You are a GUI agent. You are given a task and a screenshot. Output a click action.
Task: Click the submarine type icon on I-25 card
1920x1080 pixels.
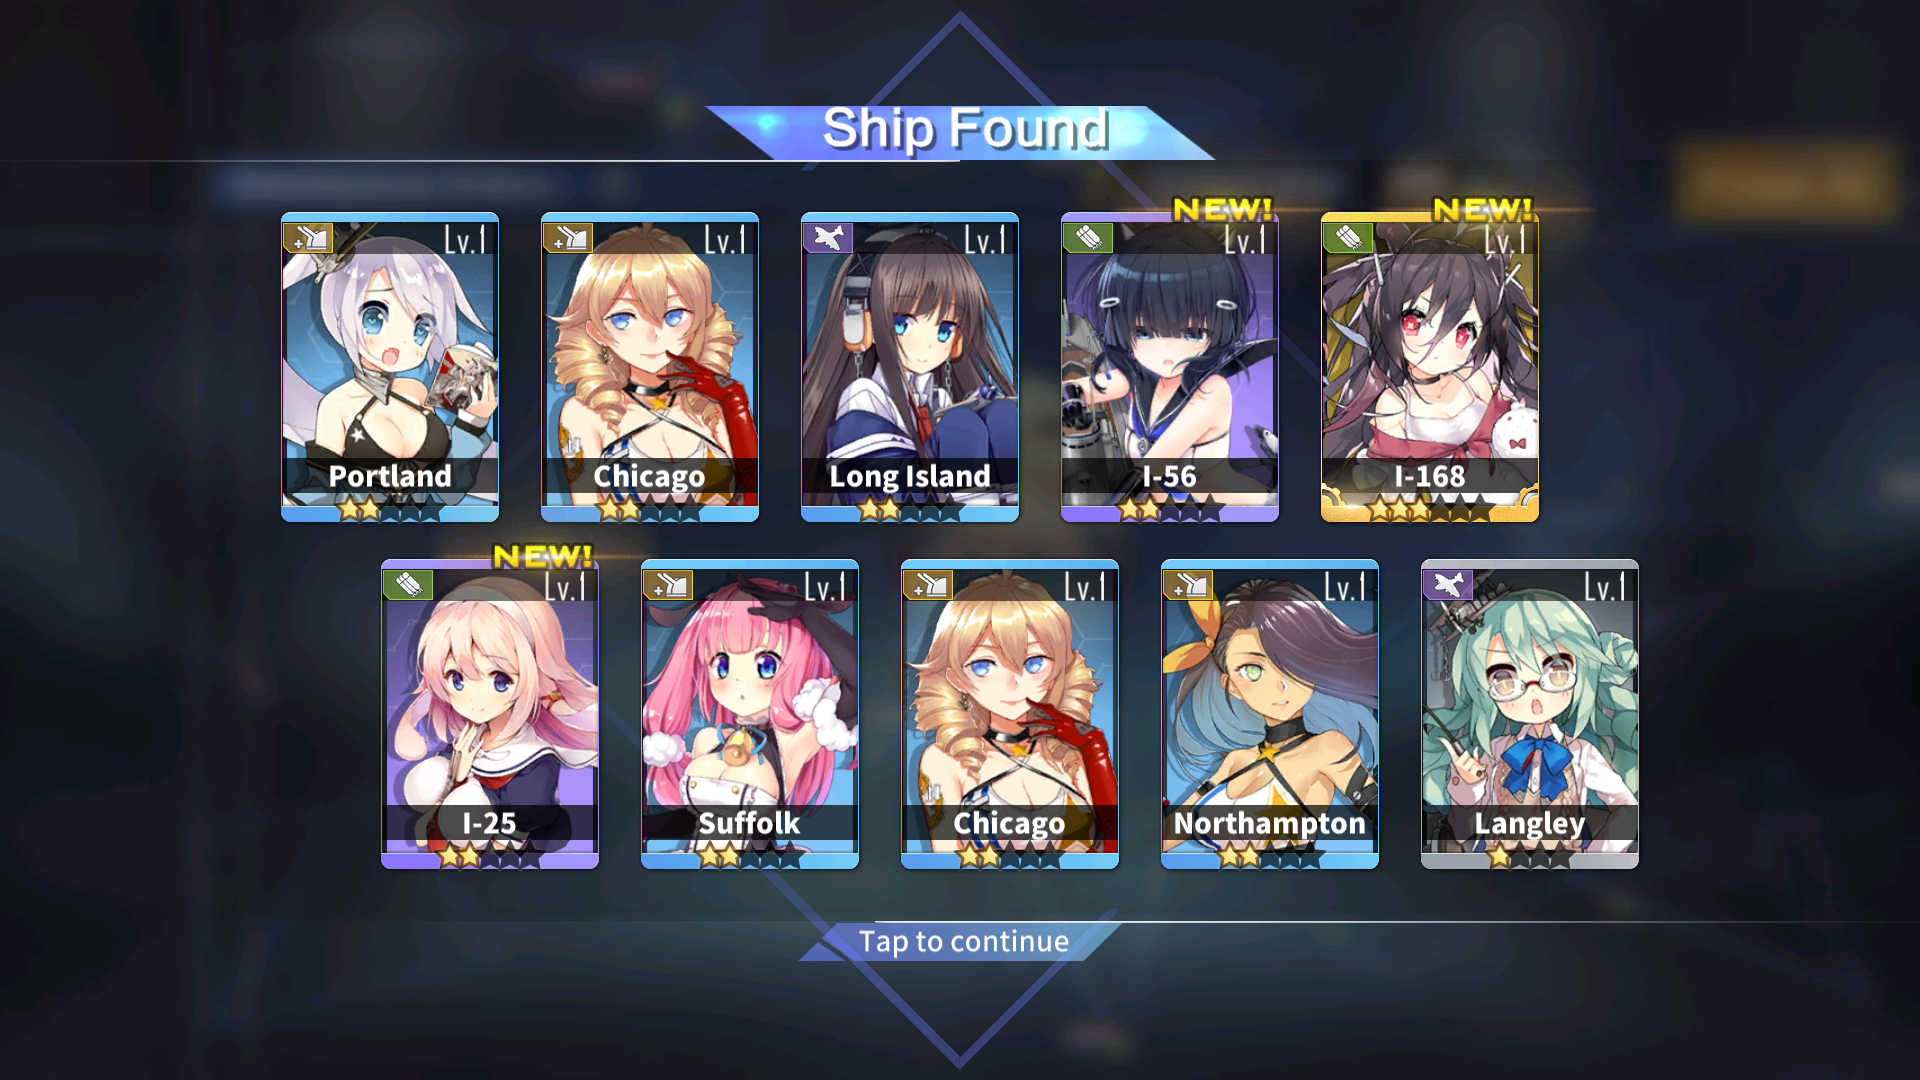click(x=408, y=585)
